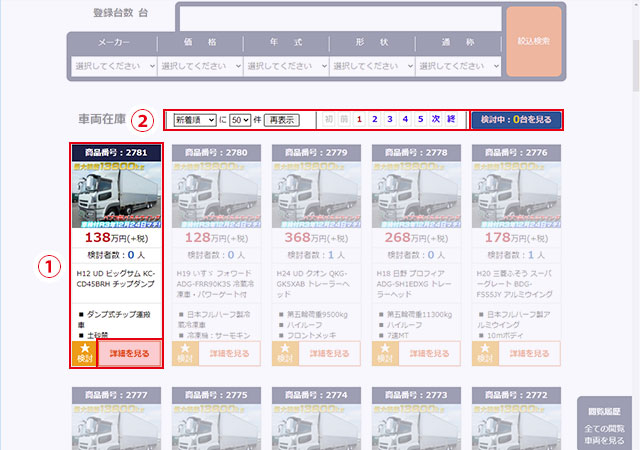The width and height of the screenshot is (640, 450).
Task: Go to pagination page 2
Action: pos(375,119)
